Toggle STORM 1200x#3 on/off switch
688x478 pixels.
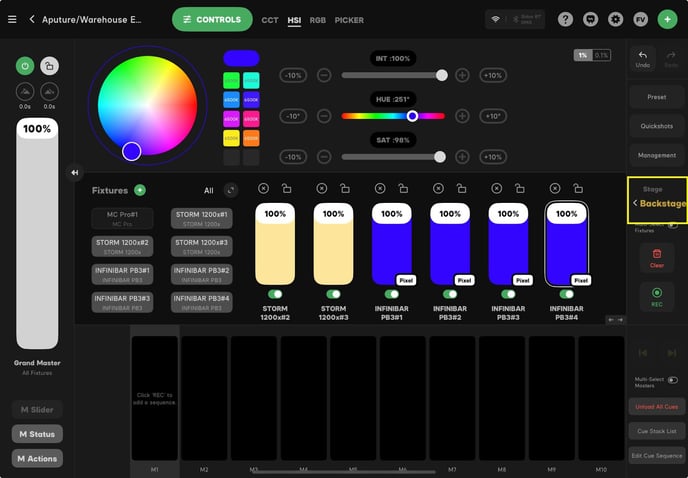[333, 294]
